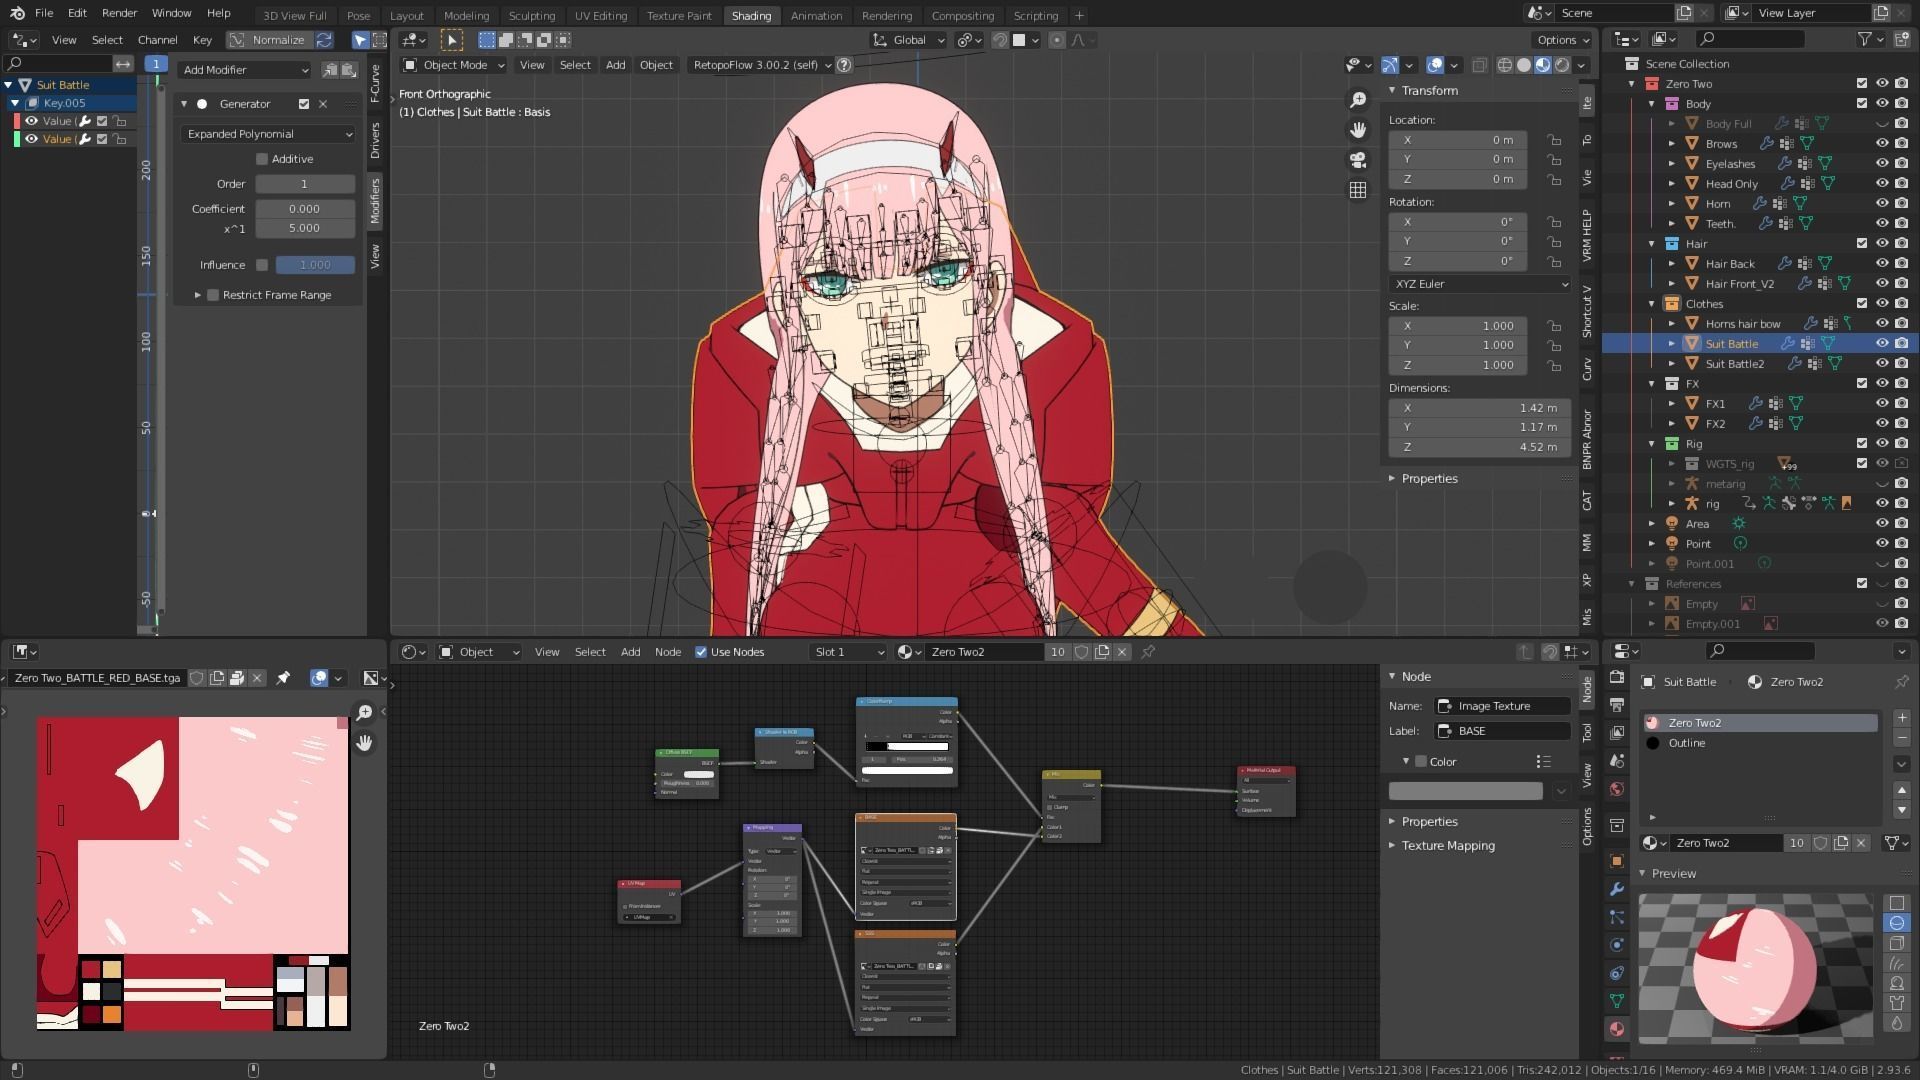Toggle Use Nodes checkbox
This screenshot has height=1080, width=1920.
pyautogui.click(x=701, y=652)
